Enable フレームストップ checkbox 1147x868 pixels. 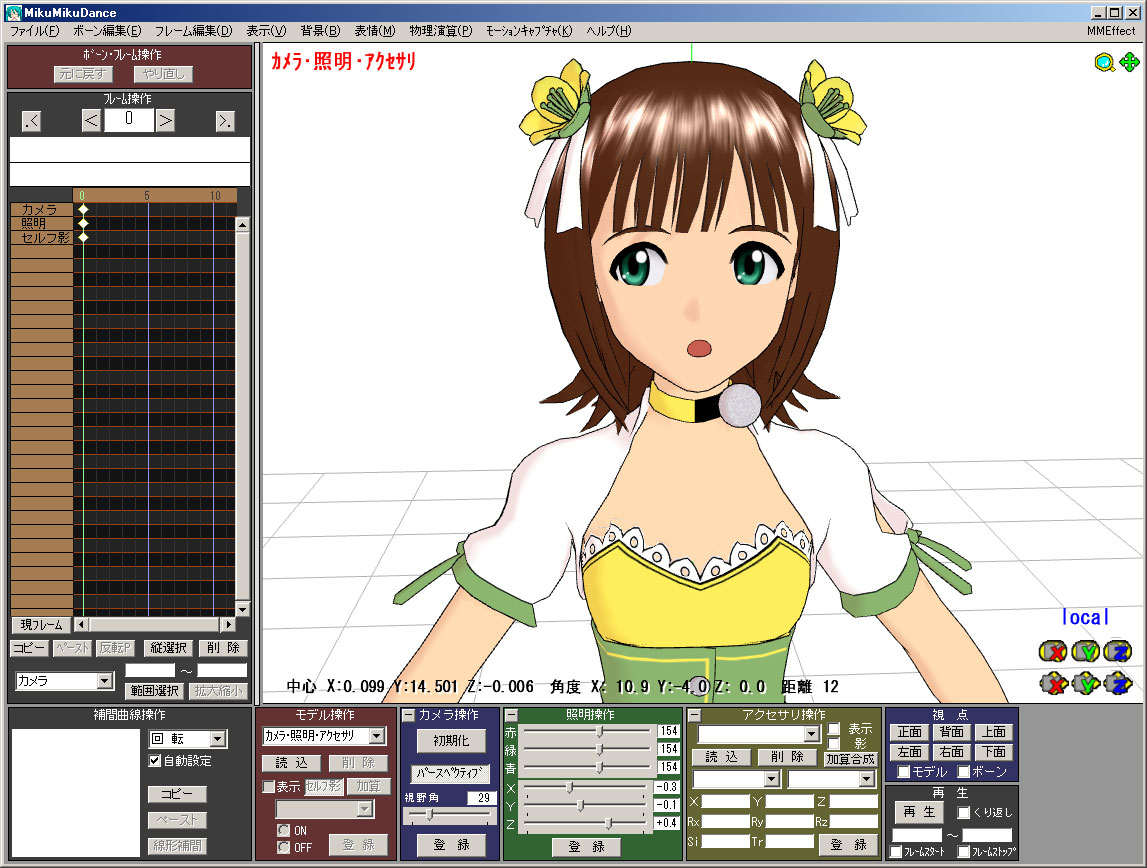[x=963, y=852]
